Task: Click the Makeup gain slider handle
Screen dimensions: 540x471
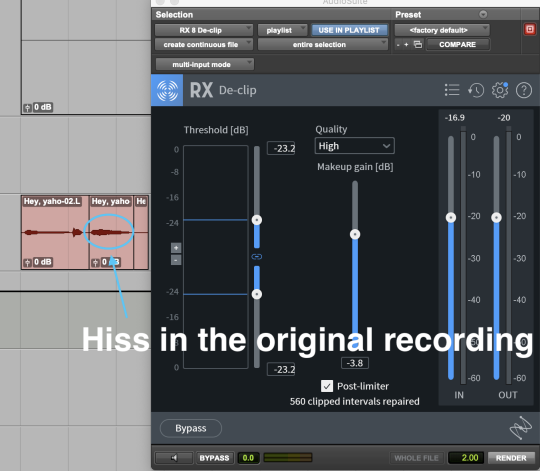Action: (x=355, y=234)
